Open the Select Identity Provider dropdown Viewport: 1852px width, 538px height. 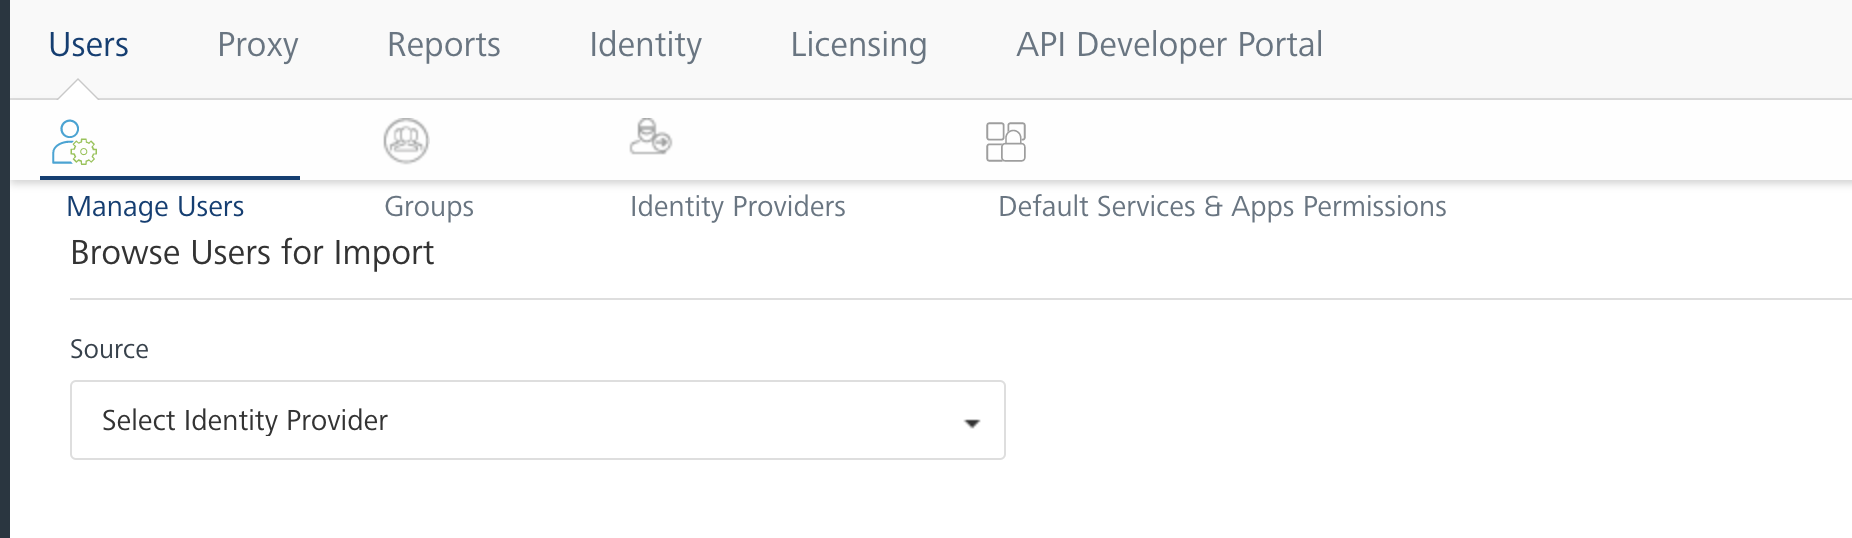537,420
